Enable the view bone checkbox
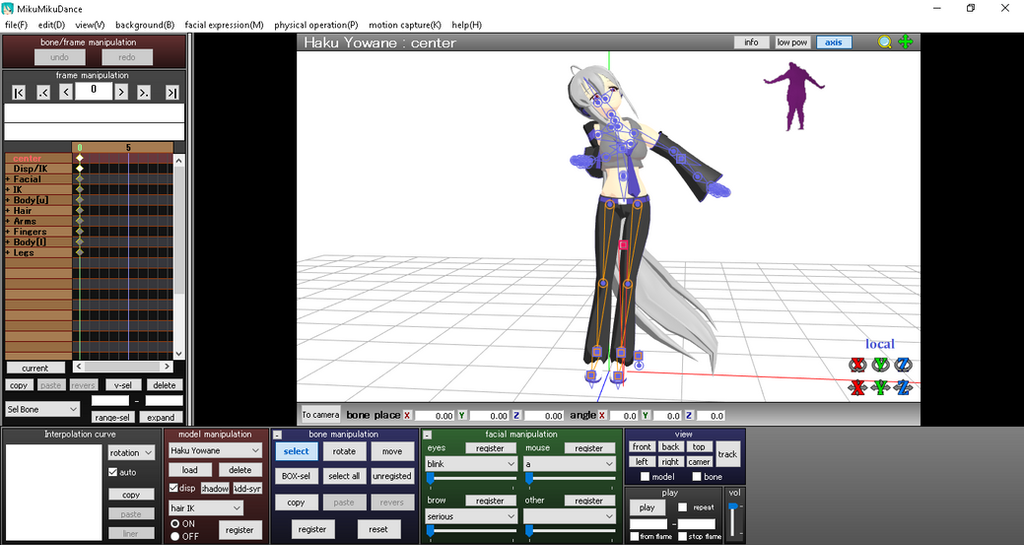The height and width of the screenshot is (545, 1024). coord(696,476)
